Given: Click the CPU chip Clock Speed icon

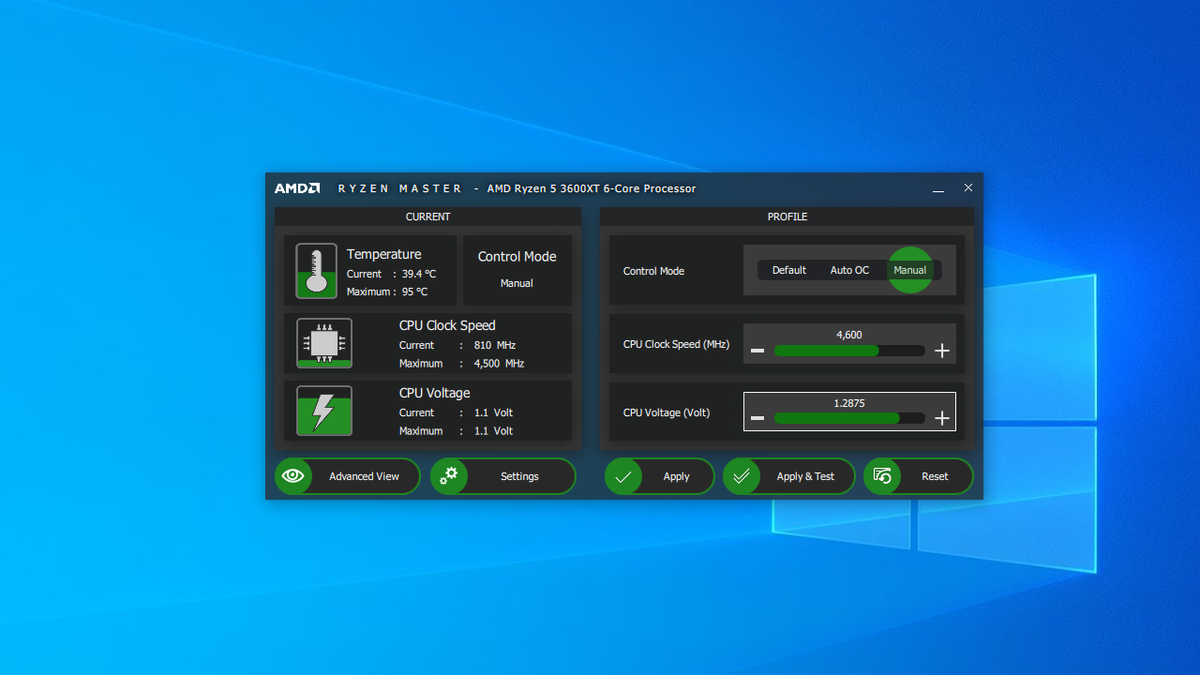Looking at the screenshot, I should pos(324,343).
